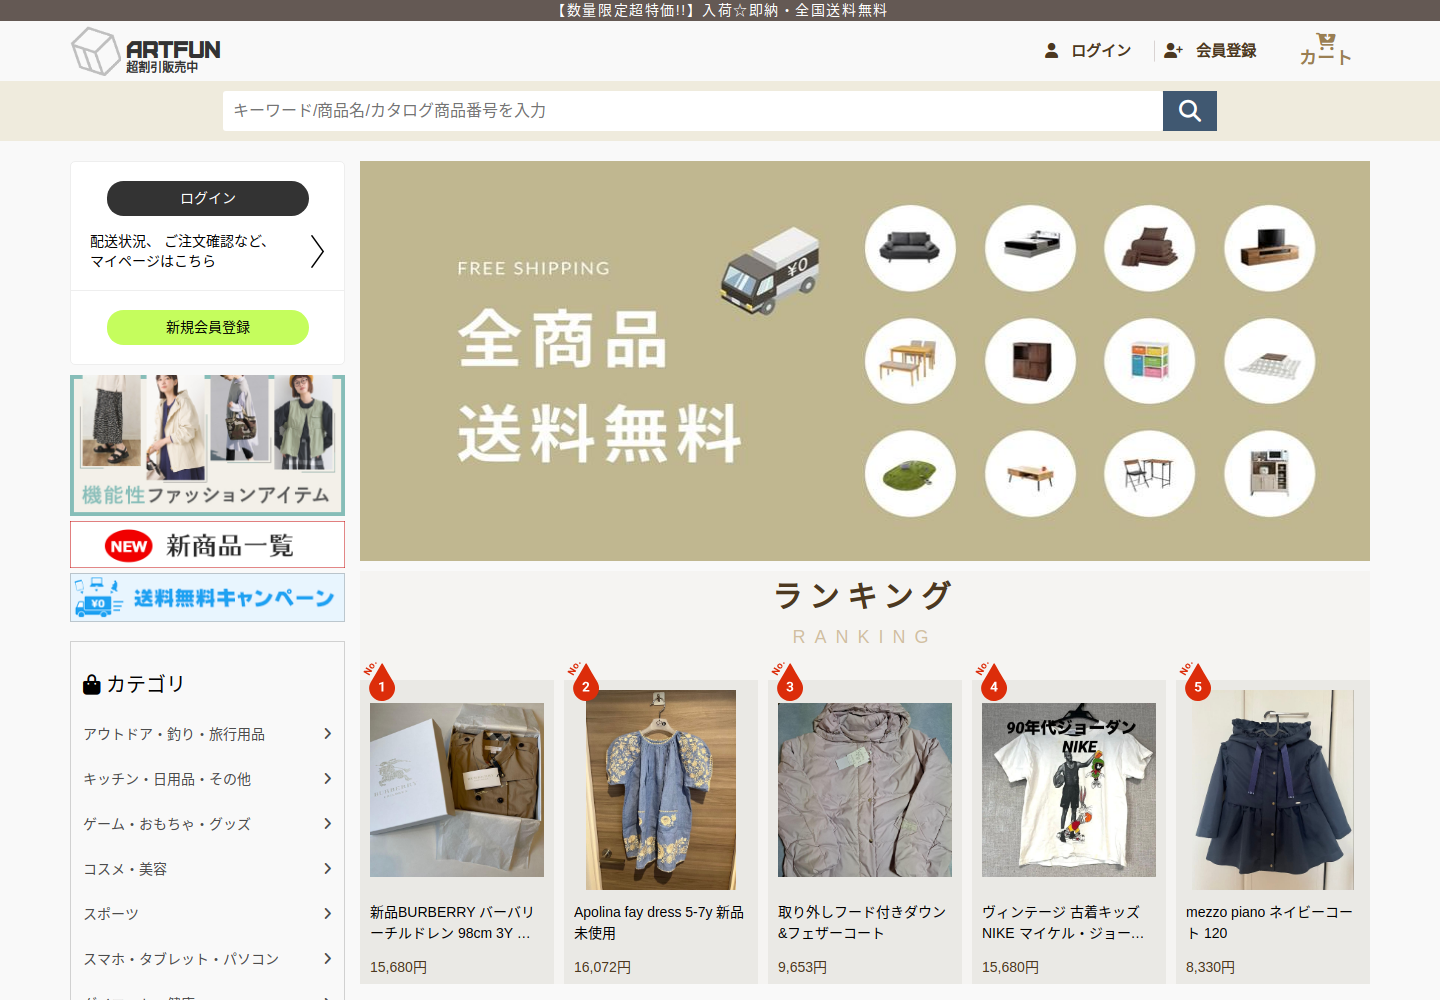Select the desk and chair circle icon
Viewport: 1440px width, 1000px height.
pyautogui.click(x=1149, y=474)
